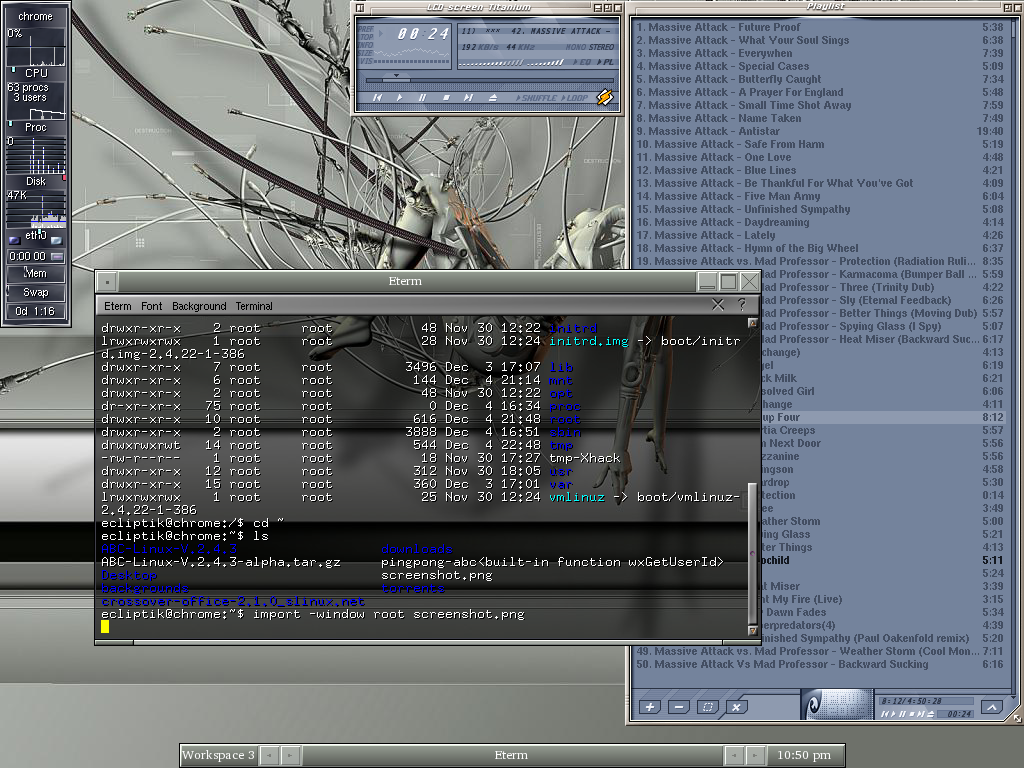Image resolution: width=1024 pixels, height=768 pixels.
Task: Pause the current track in the main player
Action: 422,98
